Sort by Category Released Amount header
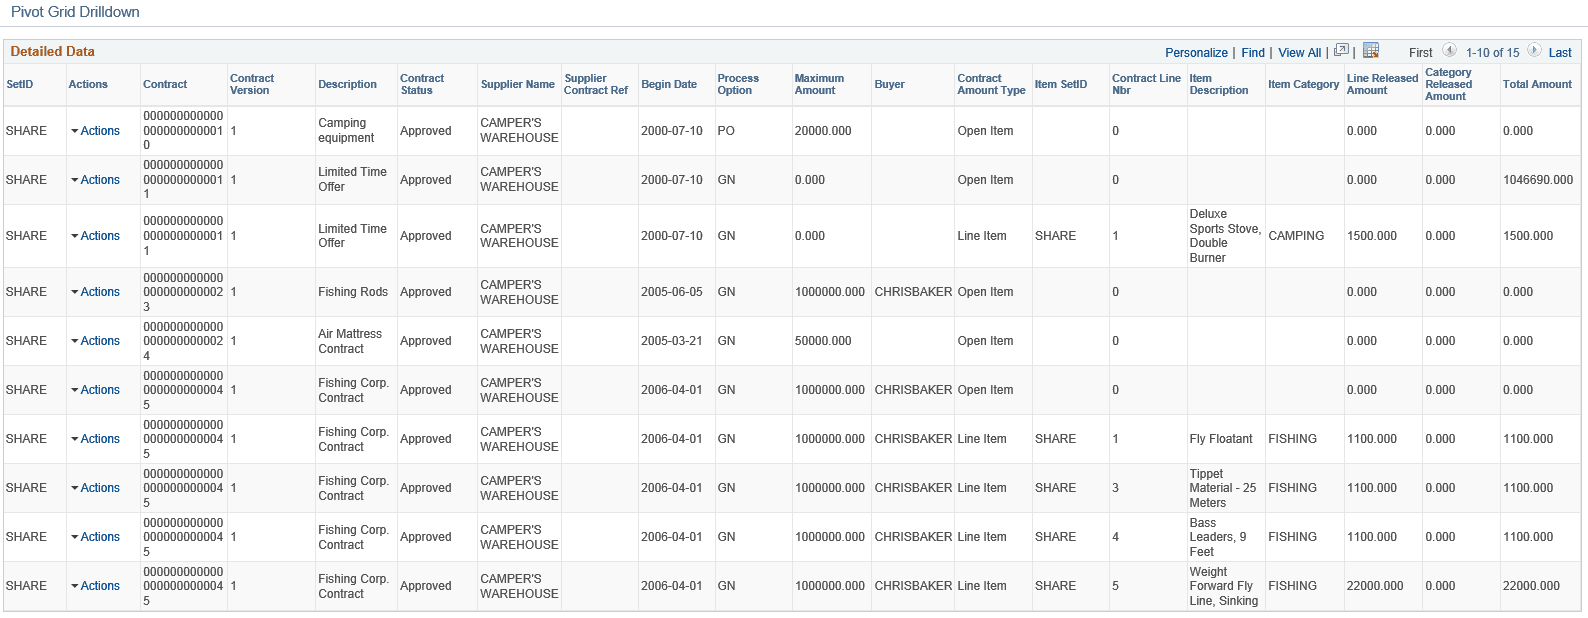The width and height of the screenshot is (1588, 618). (1449, 84)
